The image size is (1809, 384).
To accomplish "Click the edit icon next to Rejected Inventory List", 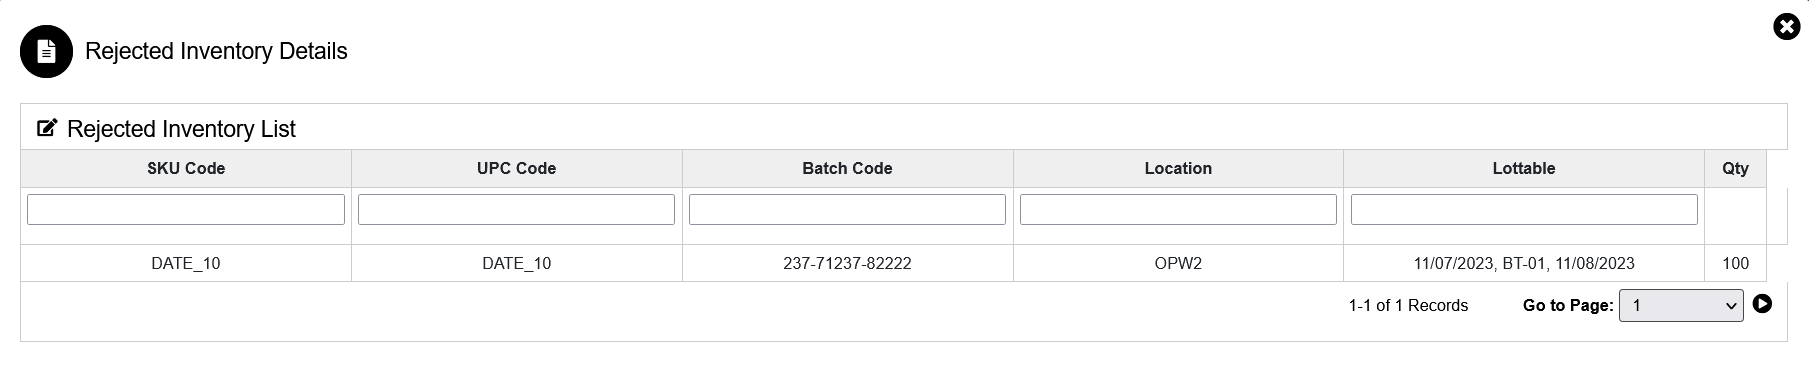I will [x=47, y=128].
